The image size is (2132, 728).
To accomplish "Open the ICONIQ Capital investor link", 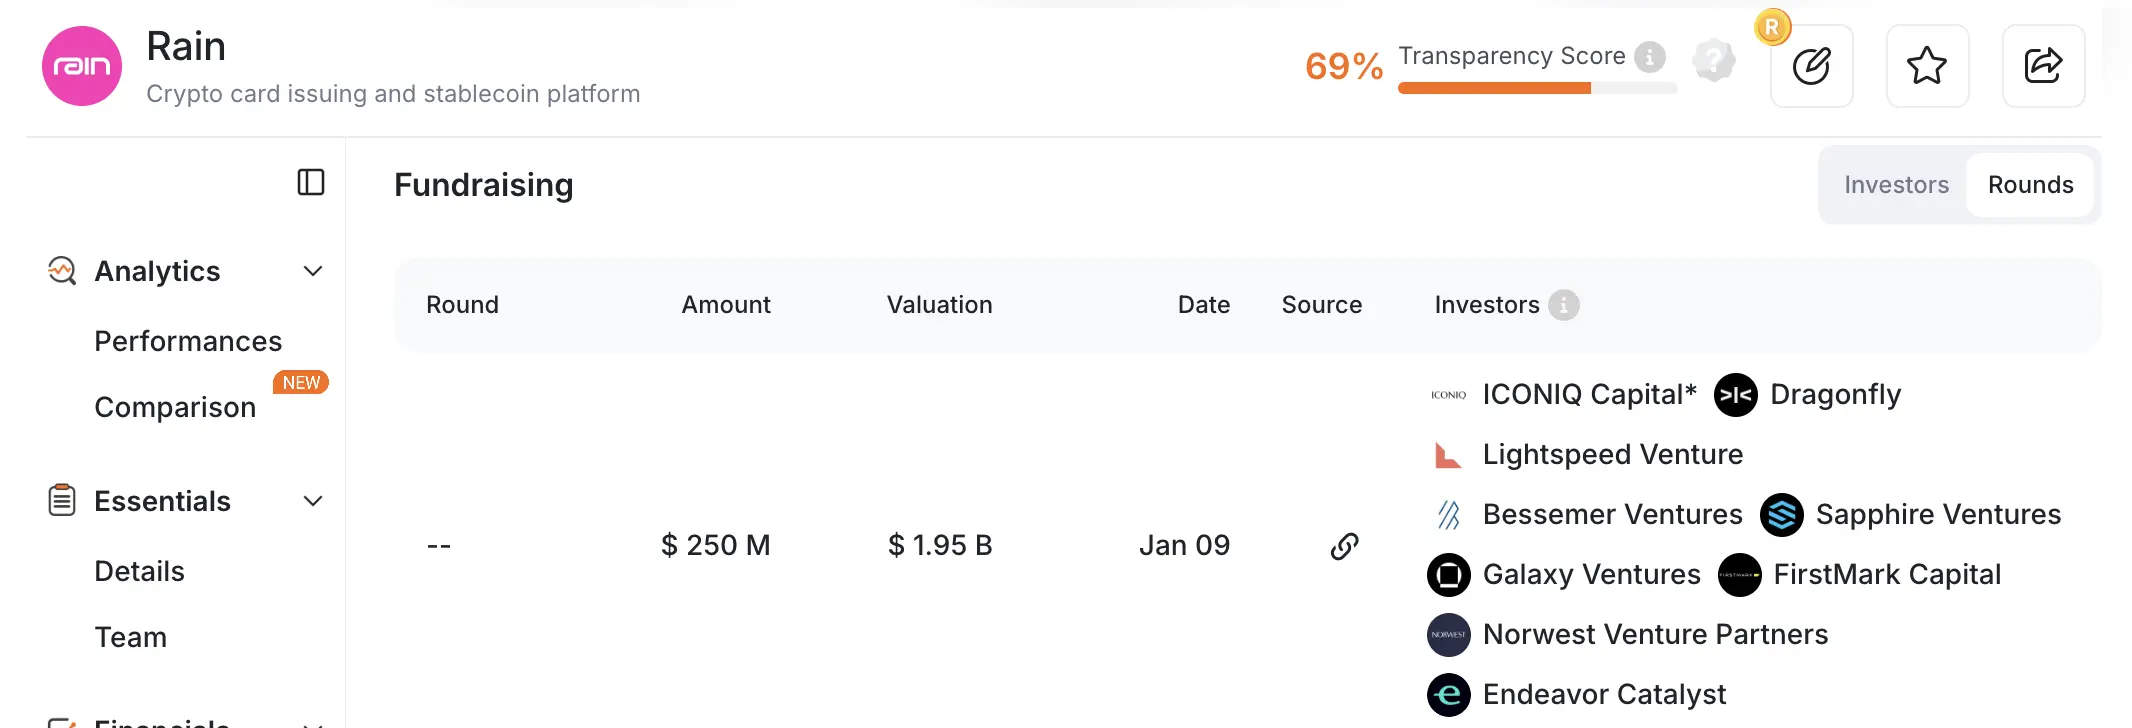I will pos(1589,395).
